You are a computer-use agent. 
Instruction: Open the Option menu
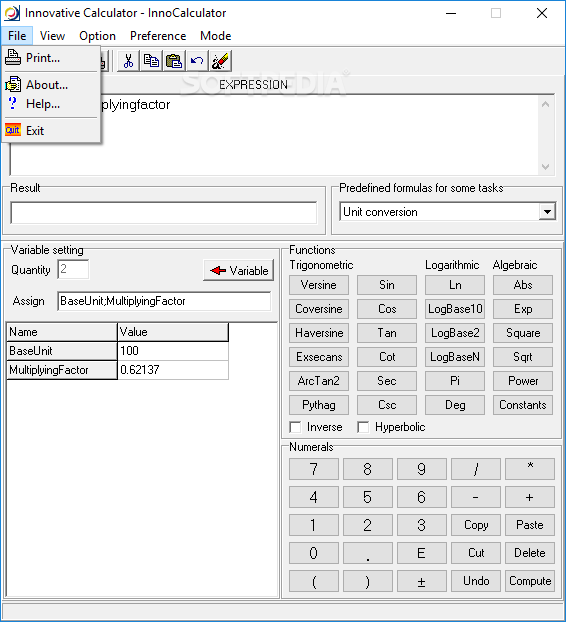98,36
